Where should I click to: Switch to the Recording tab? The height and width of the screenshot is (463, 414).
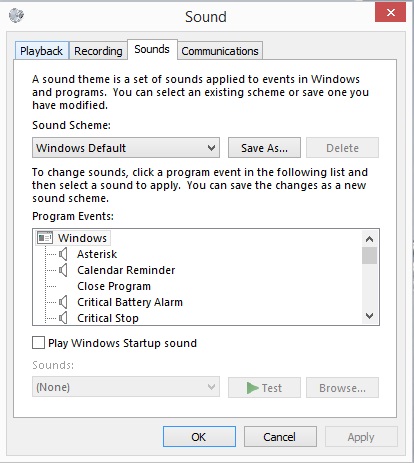(x=98, y=51)
